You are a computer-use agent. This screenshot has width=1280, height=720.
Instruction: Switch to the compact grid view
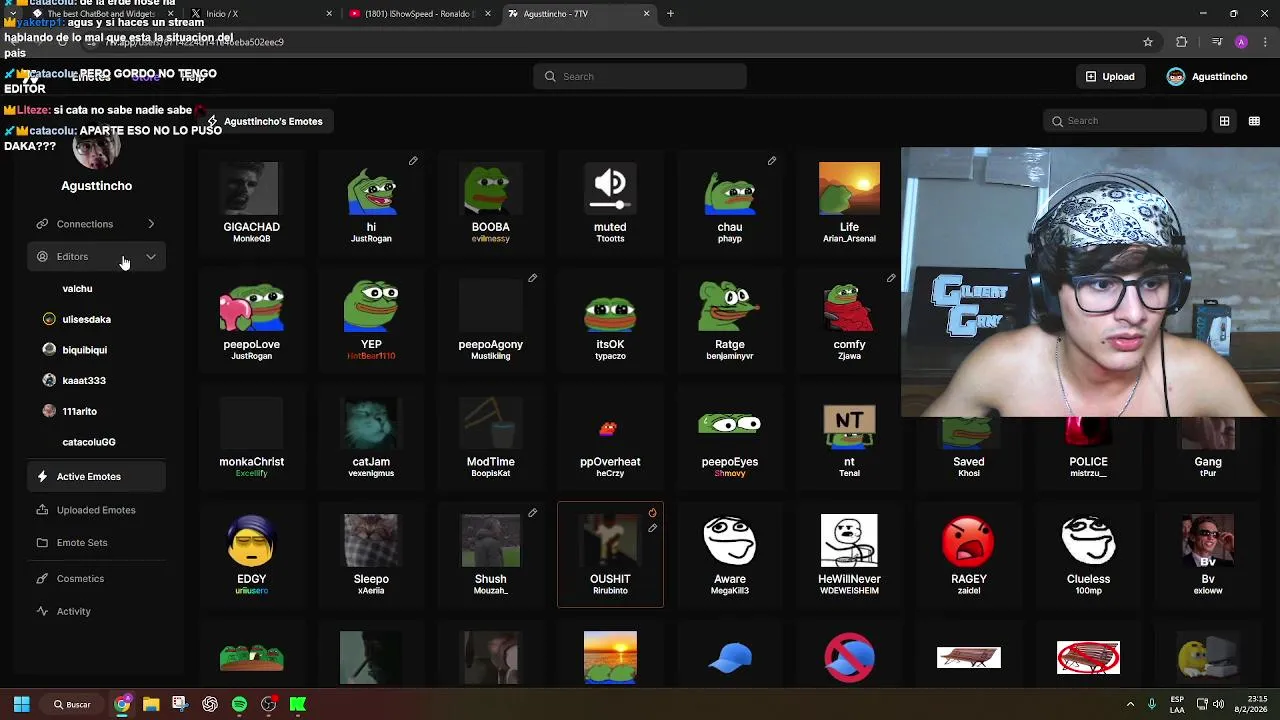pos(1254,121)
